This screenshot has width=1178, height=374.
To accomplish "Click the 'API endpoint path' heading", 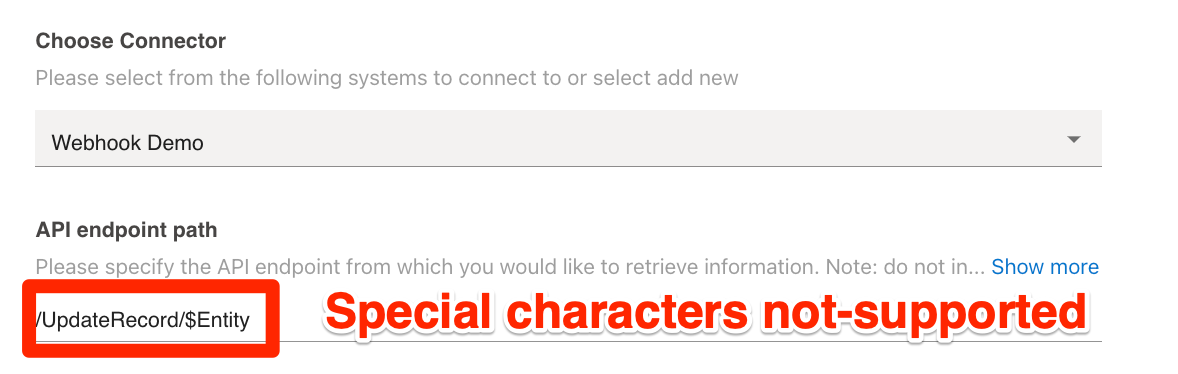I will coord(126,230).
